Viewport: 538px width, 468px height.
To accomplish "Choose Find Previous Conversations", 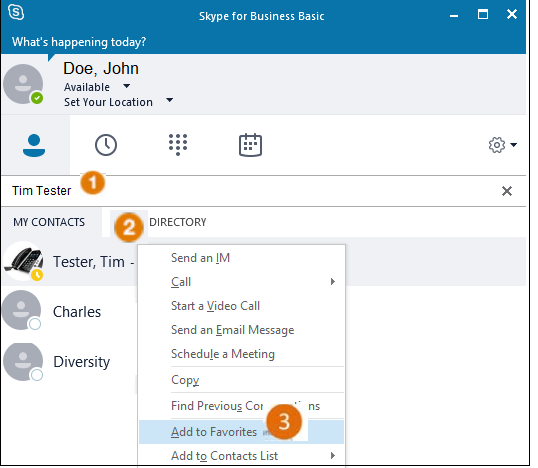I will (x=242, y=406).
